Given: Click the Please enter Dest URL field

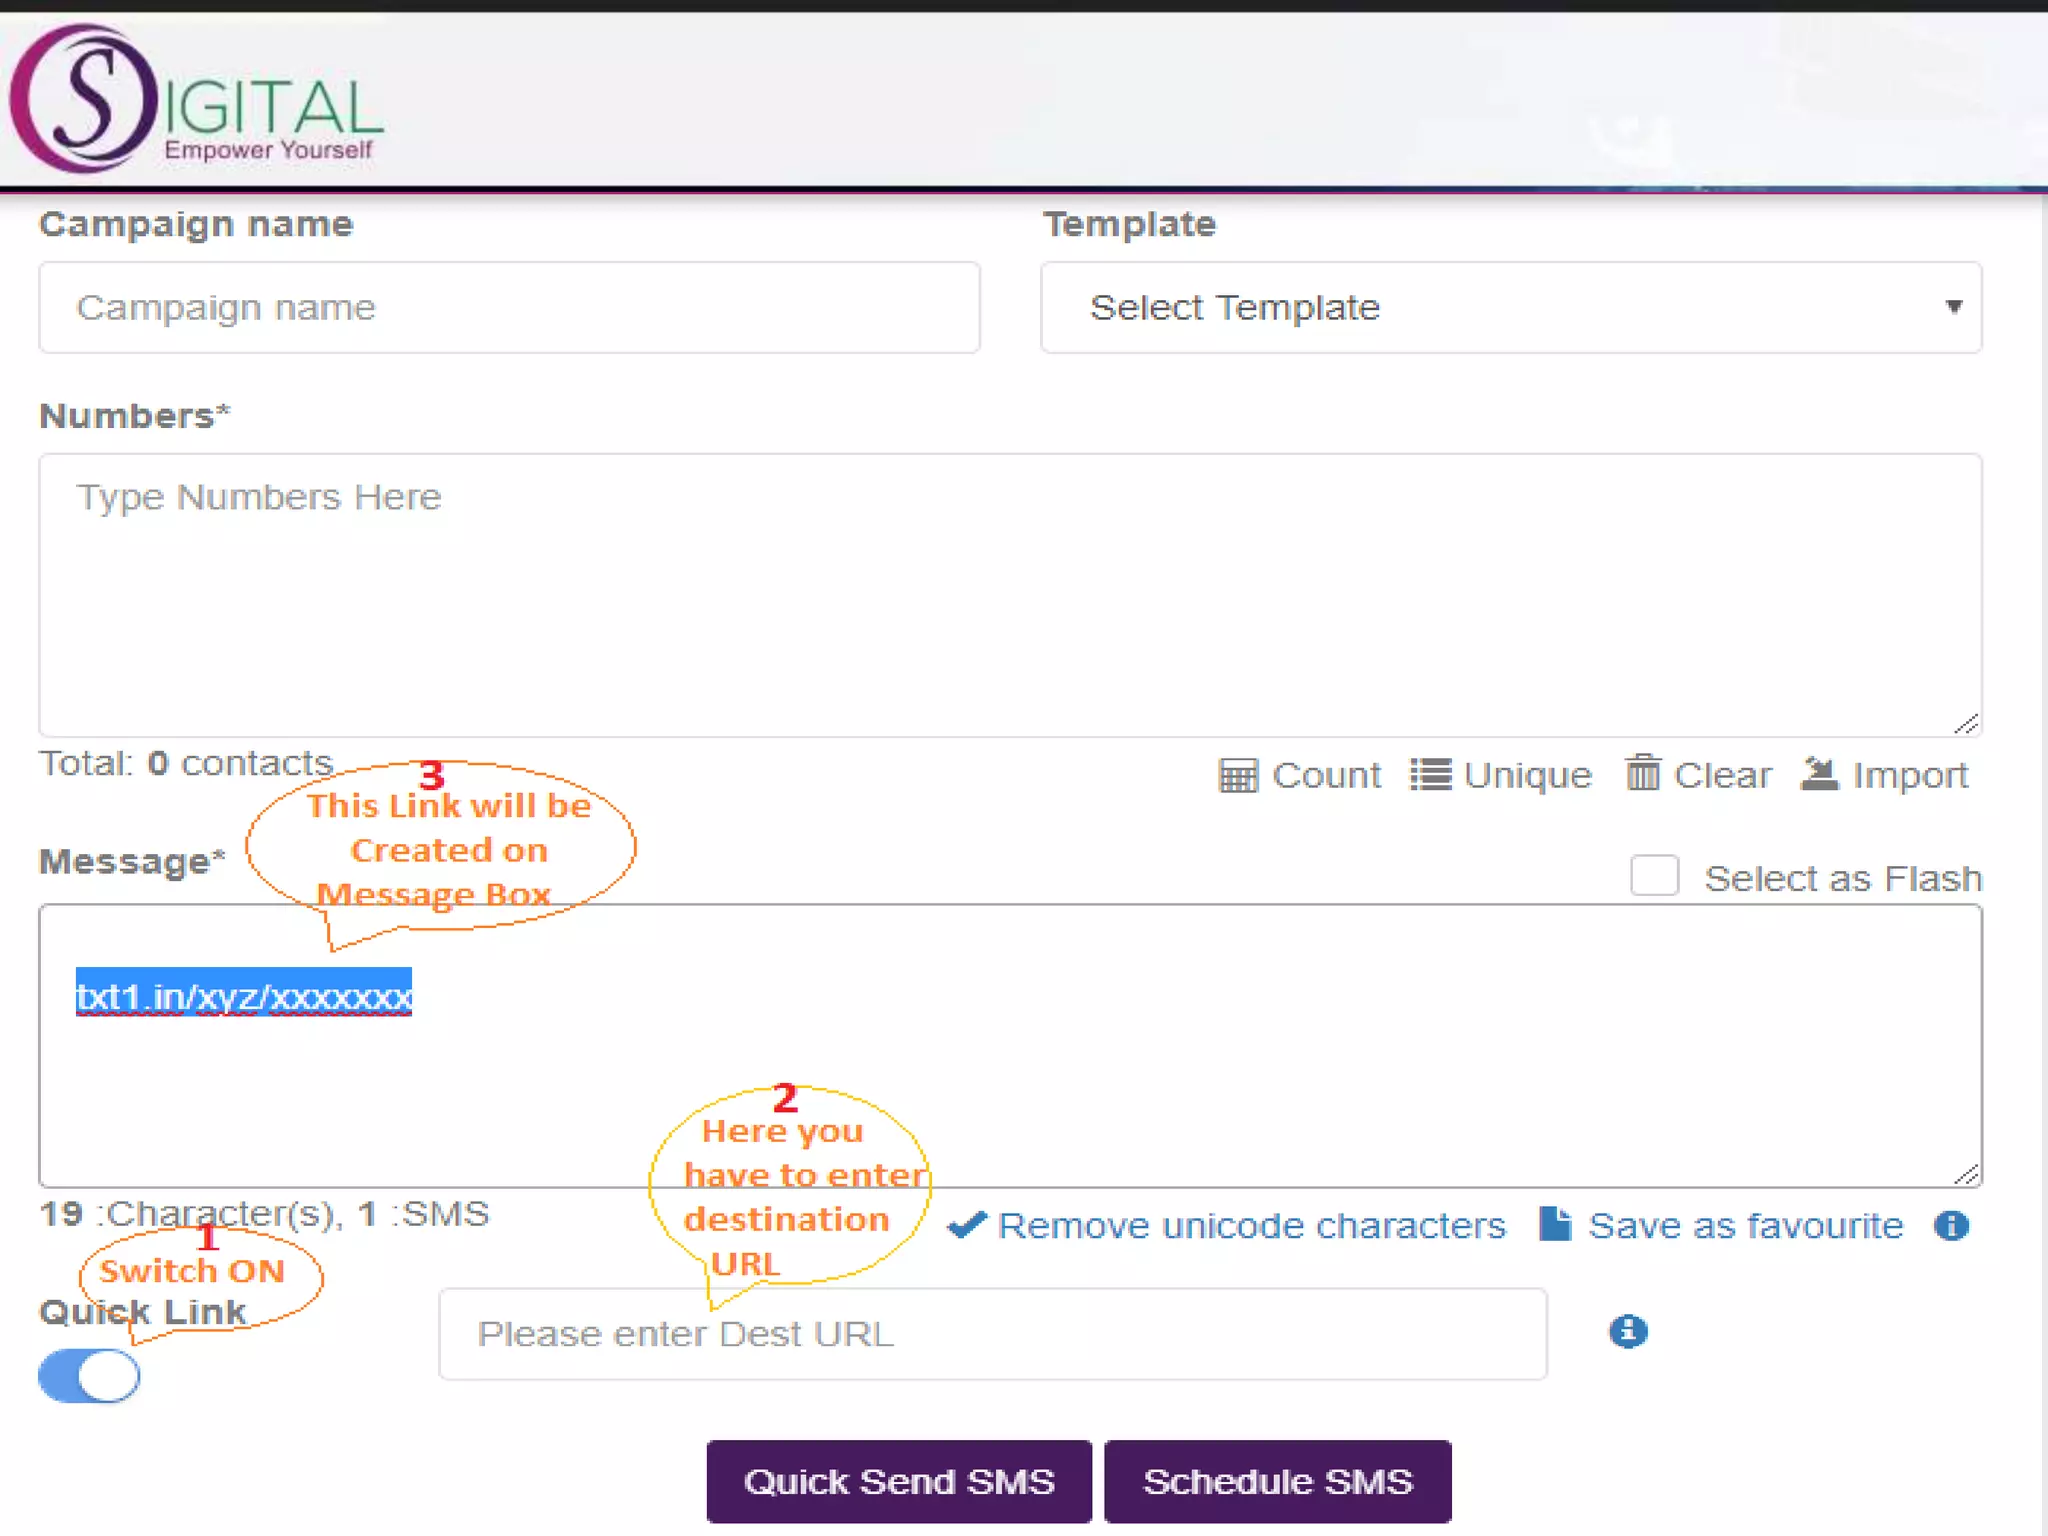Looking at the screenshot, I should 992,1334.
